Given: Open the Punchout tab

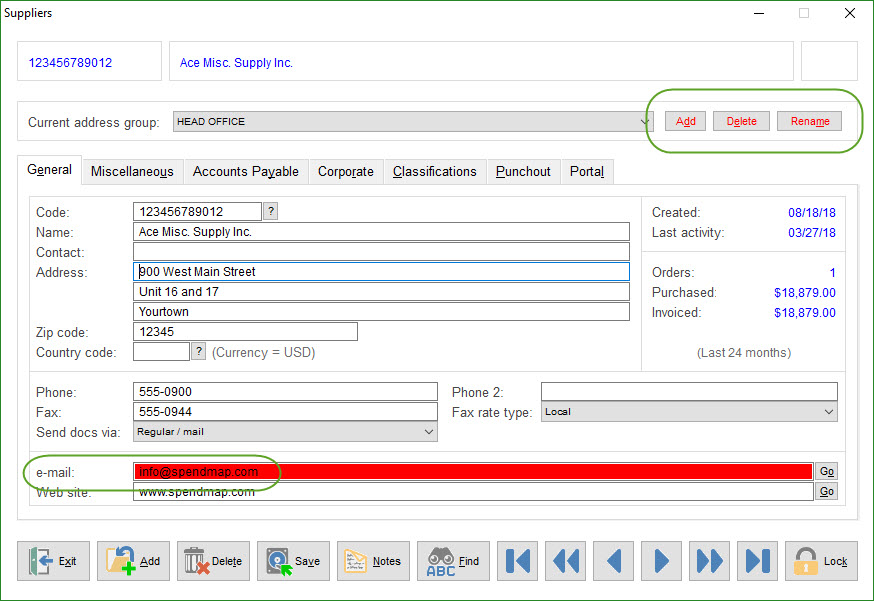Looking at the screenshot, I should 523,172.
